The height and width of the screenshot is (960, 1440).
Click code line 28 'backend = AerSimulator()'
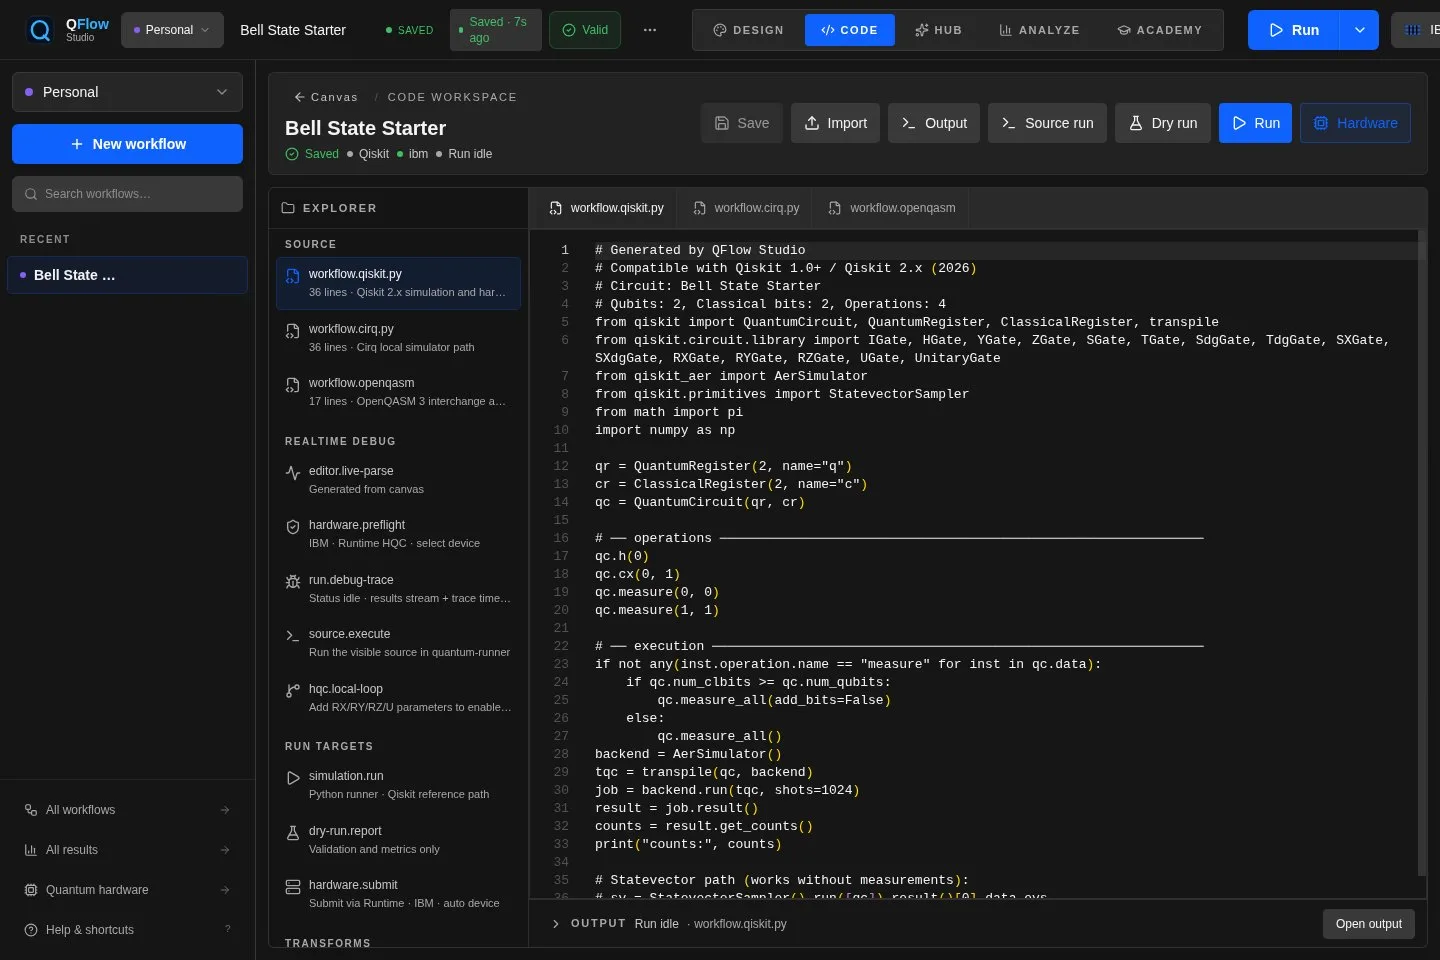click(x=688, y=754)
